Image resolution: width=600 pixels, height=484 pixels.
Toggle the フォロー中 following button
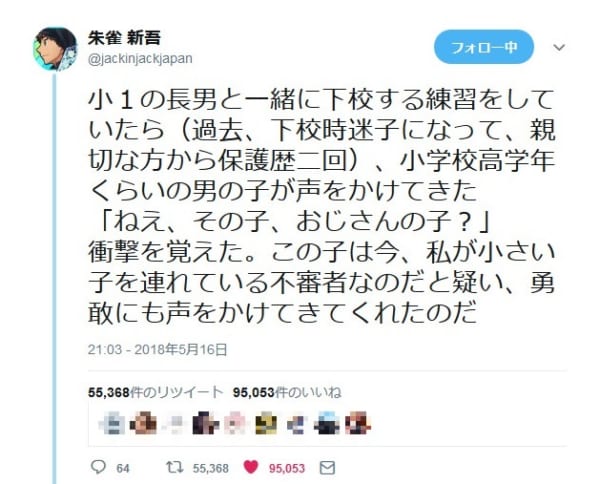(x=484, y=47)
